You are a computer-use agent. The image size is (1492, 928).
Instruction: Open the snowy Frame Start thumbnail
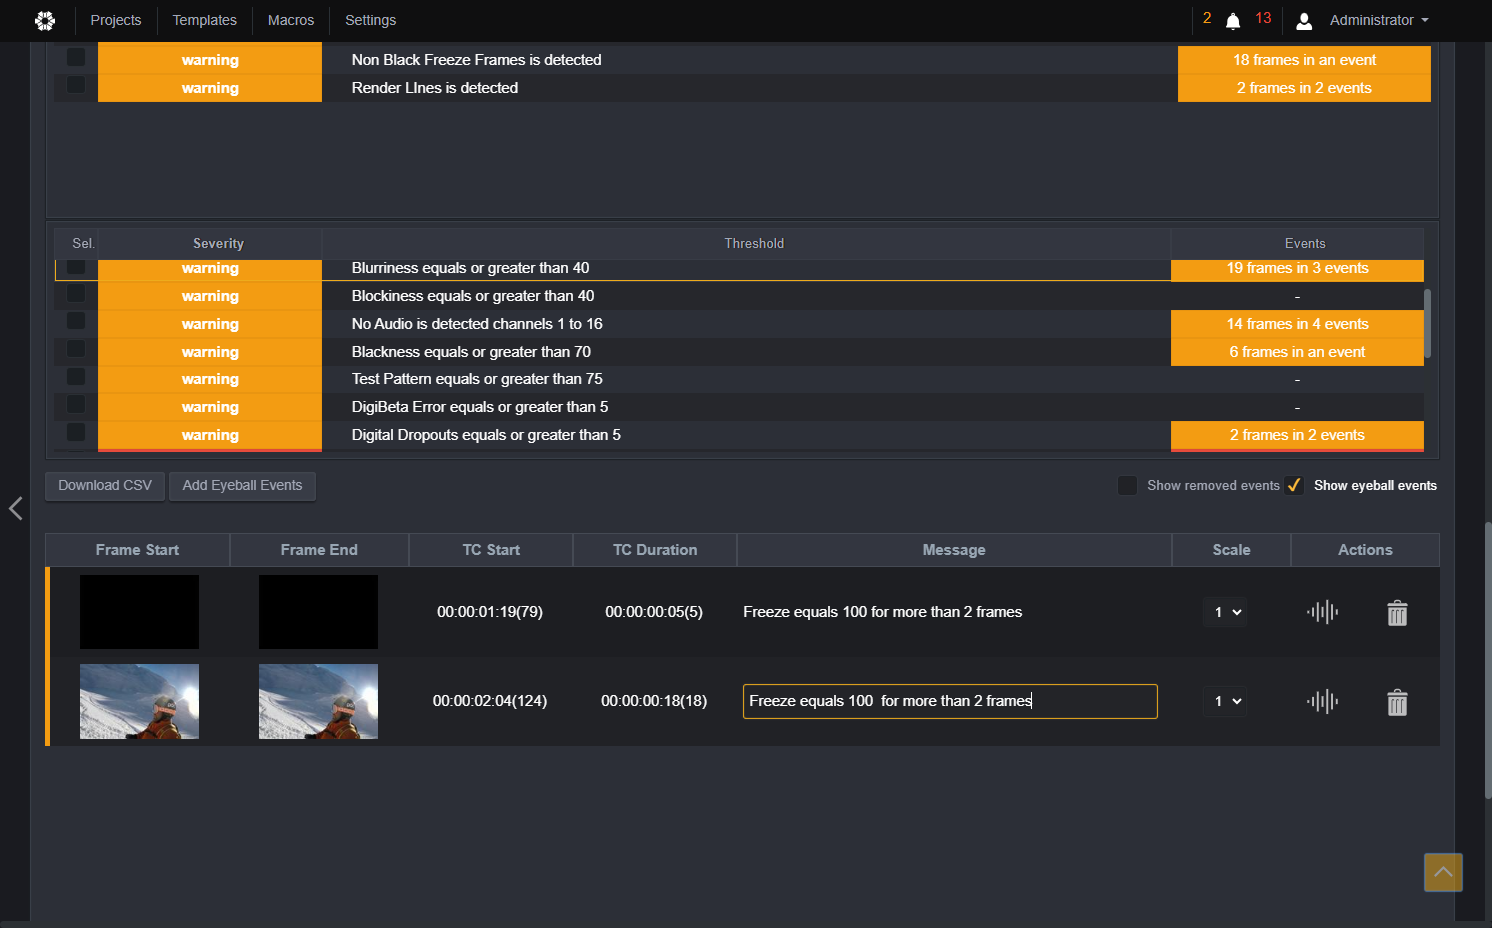(x=139, y=701)
